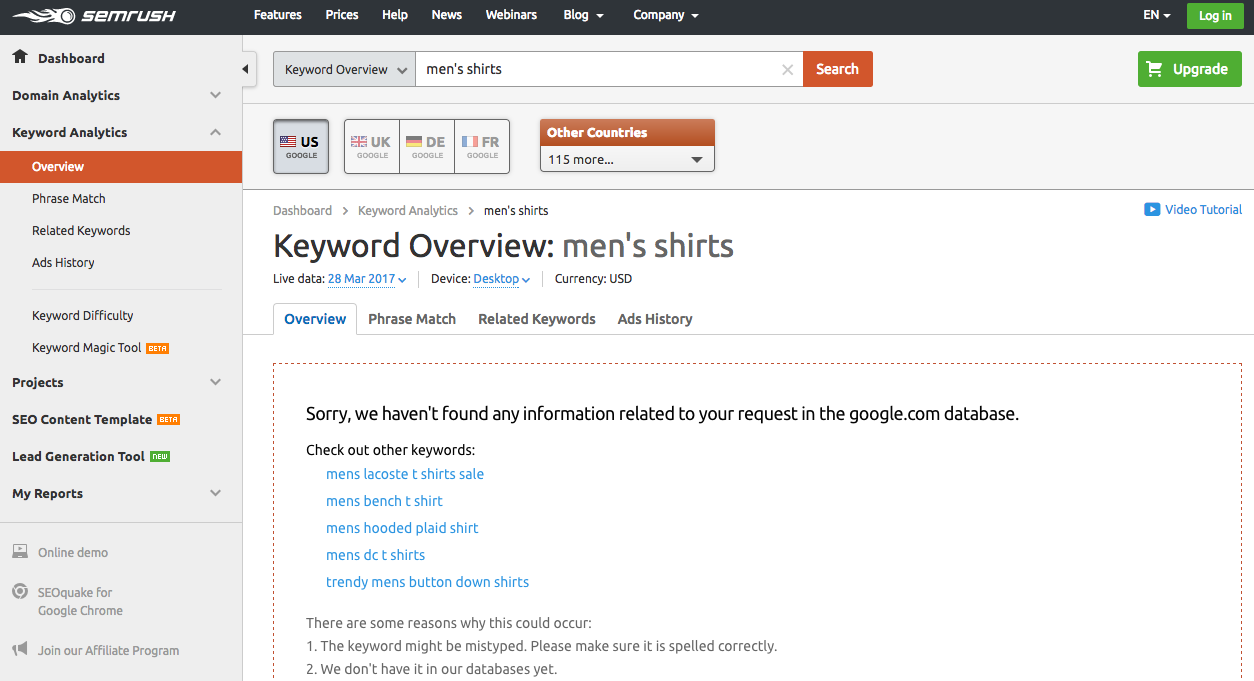Open Prices in the top menu

[342, 16]
